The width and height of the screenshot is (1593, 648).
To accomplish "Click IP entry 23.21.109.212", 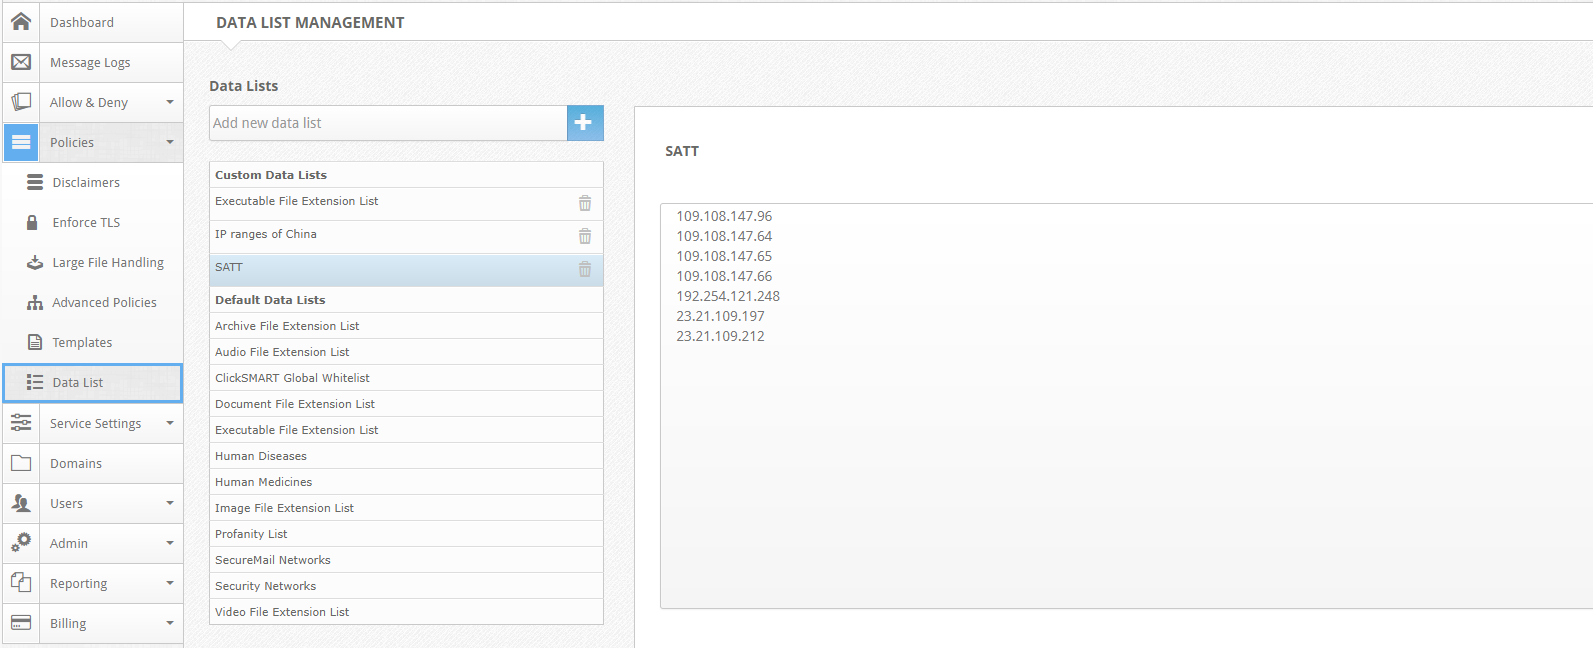I will click(x=720, y=336).
